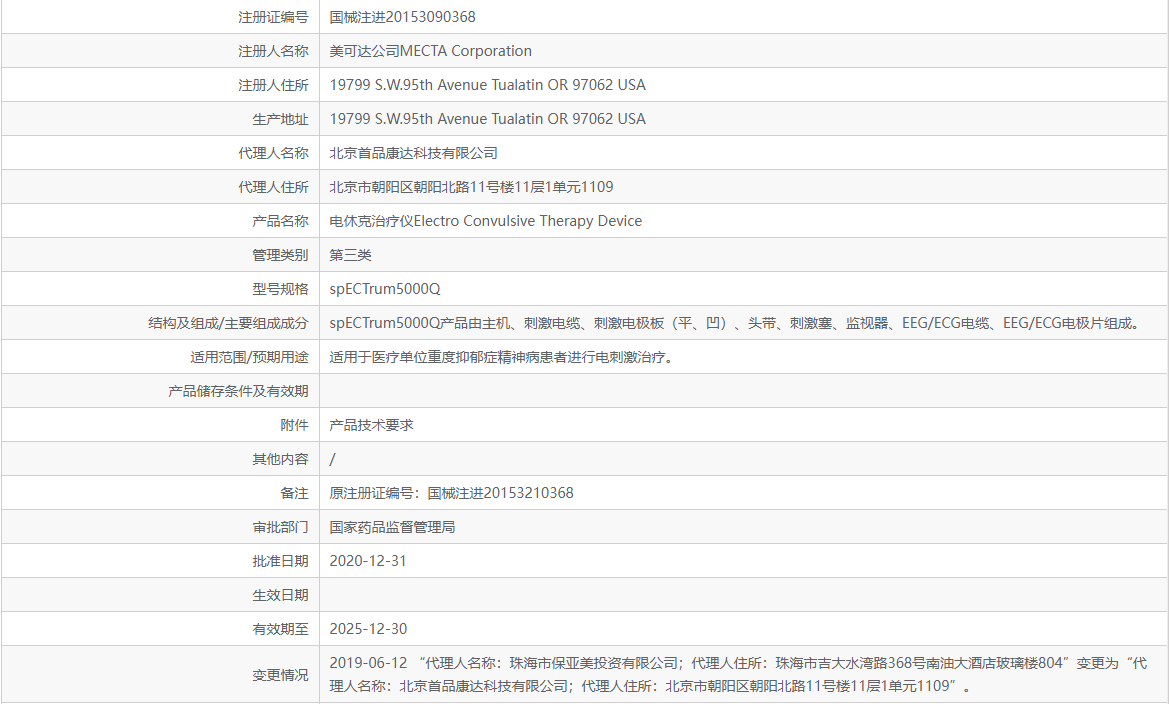Open the 产品技术要求 attachment
Screen dimensions: 1169x704
click(x=371, y=425)
